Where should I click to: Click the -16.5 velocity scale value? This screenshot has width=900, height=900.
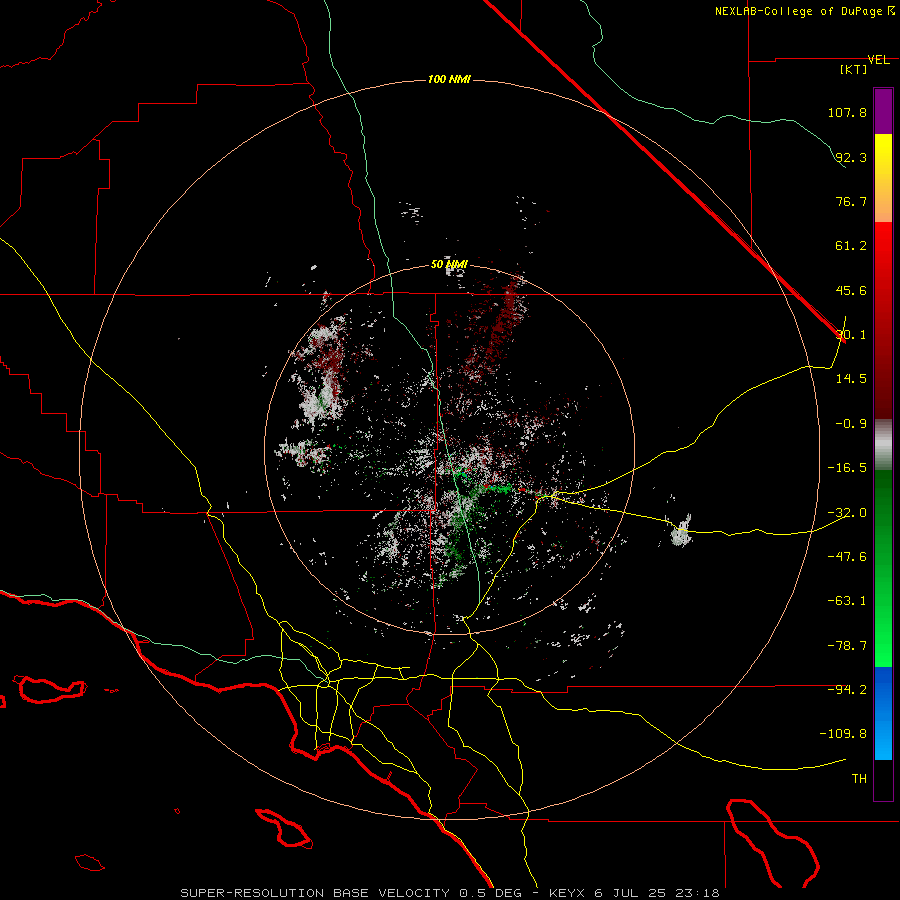click(847, 468)
